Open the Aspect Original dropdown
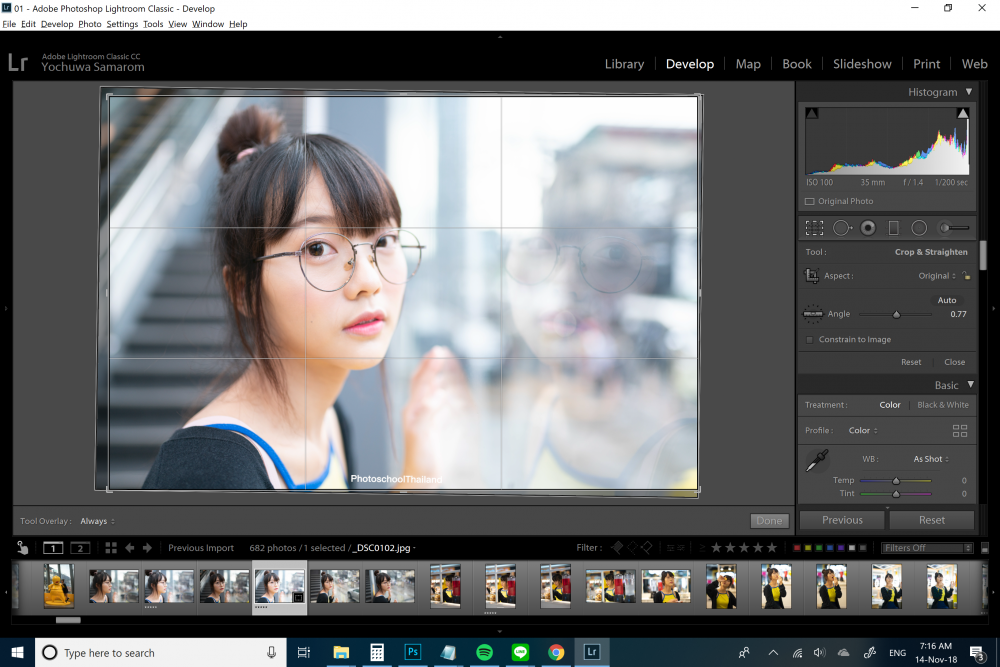1000x667 pixels. (x=937, y=276)
